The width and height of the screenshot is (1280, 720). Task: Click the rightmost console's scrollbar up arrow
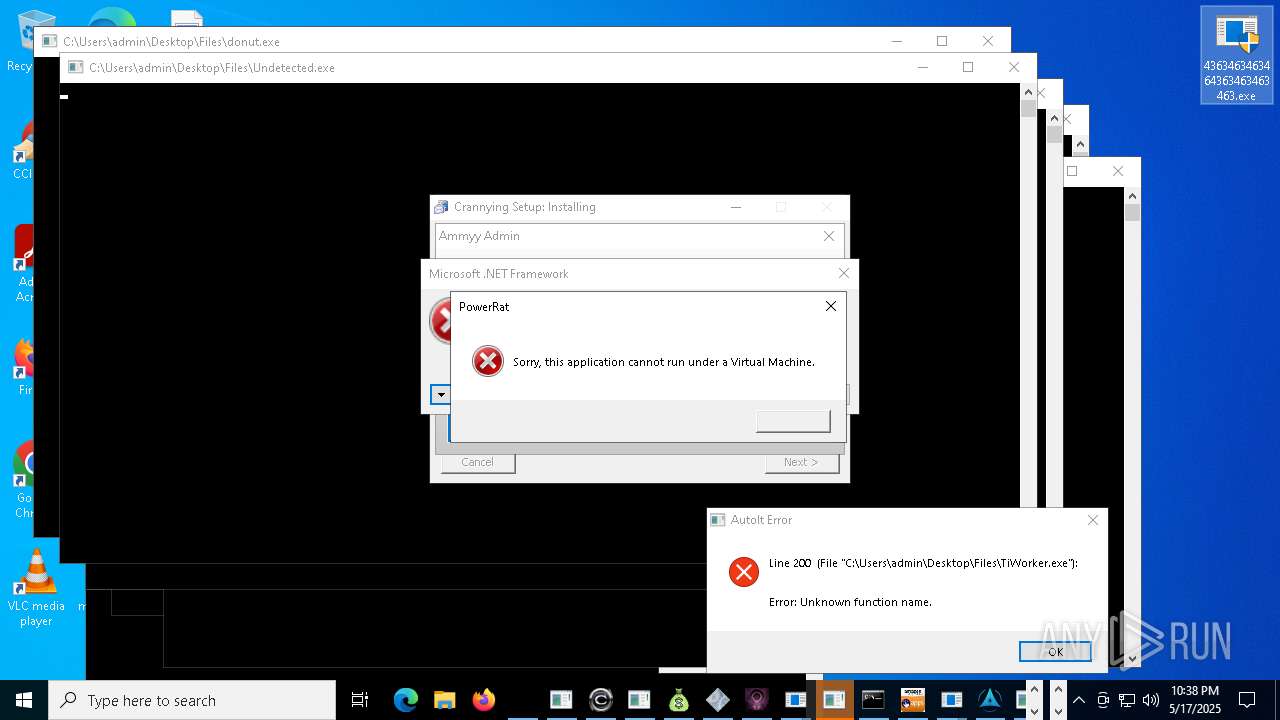pos(1132,196)
